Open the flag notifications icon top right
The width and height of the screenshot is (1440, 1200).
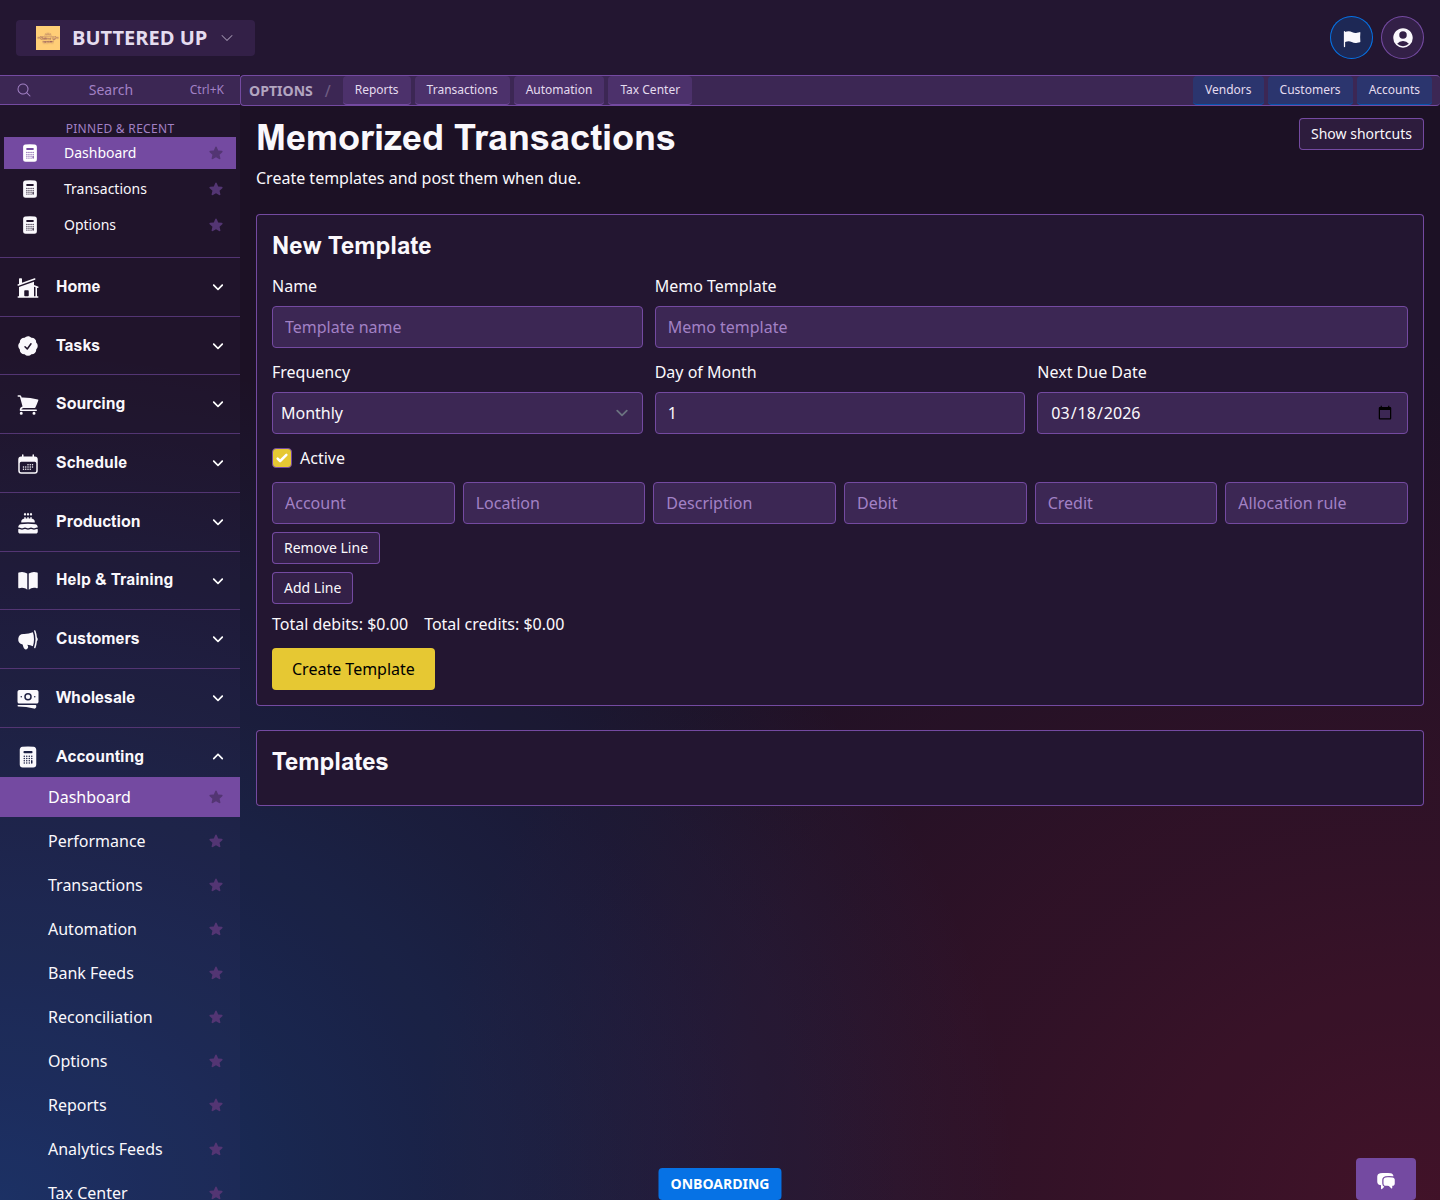coord(1351,37)
